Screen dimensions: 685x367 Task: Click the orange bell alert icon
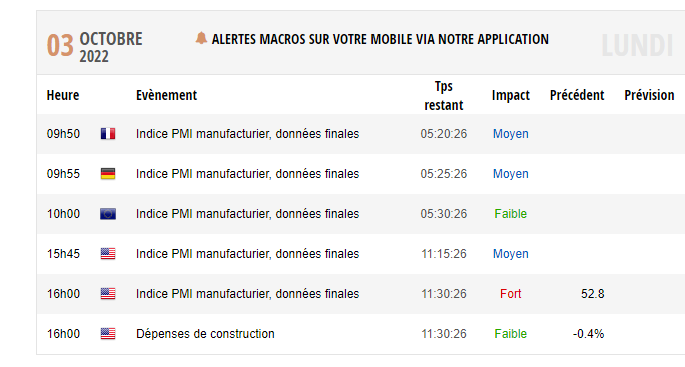pos(201,38)
